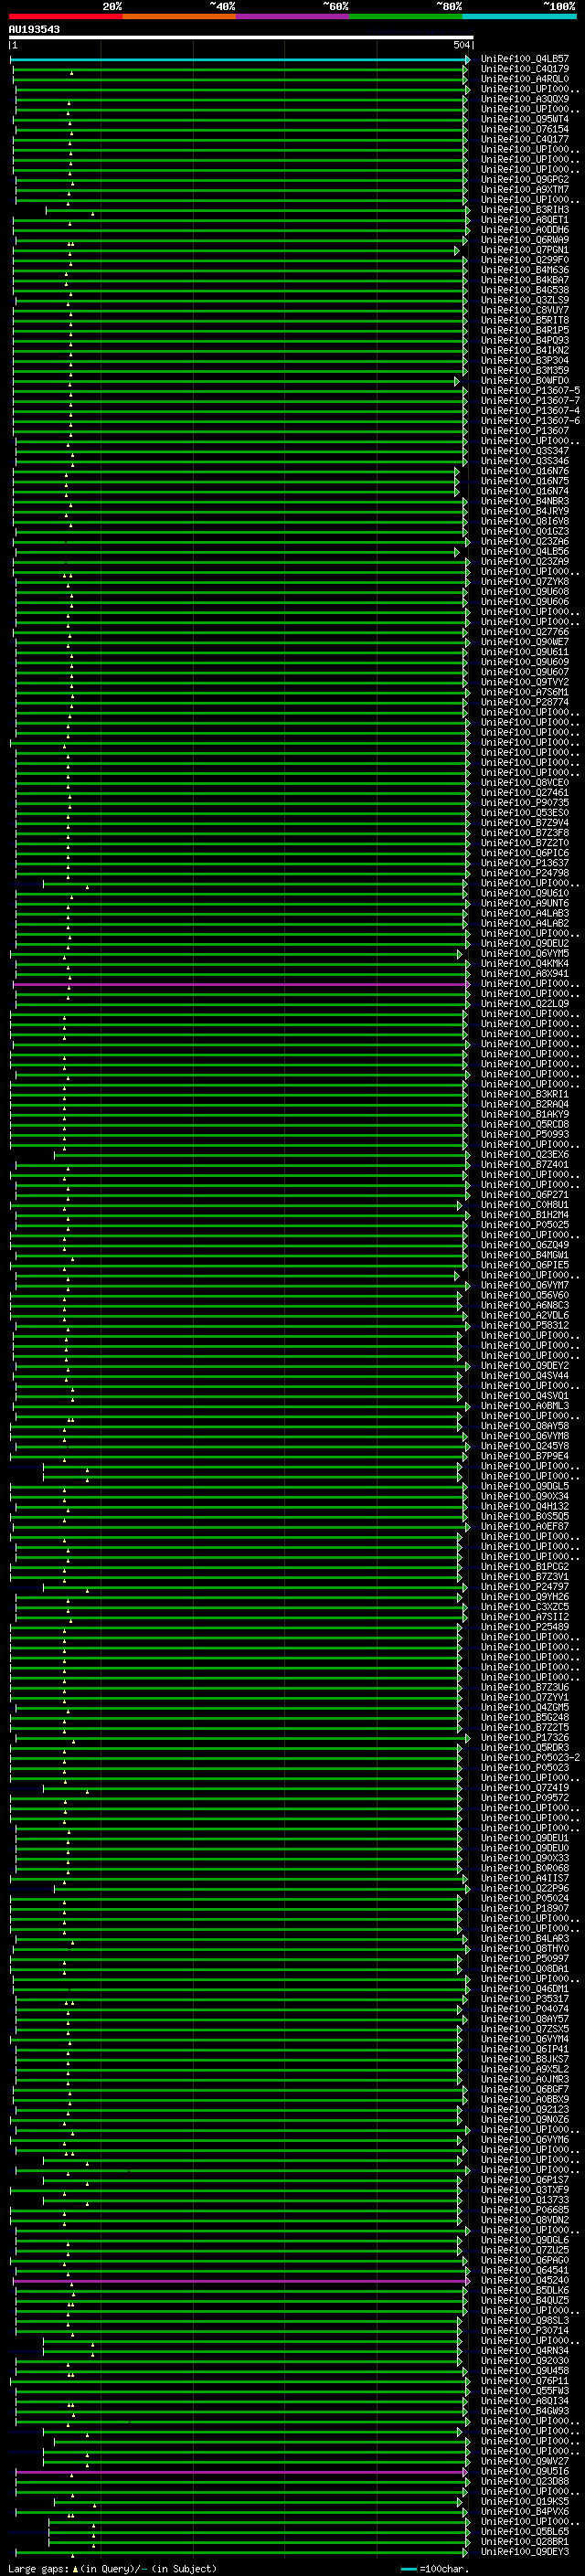This screenshot has width=585, height=2576.
Task: Select entry UniRef100_Q8THY0
Action: pos(525,1949)
